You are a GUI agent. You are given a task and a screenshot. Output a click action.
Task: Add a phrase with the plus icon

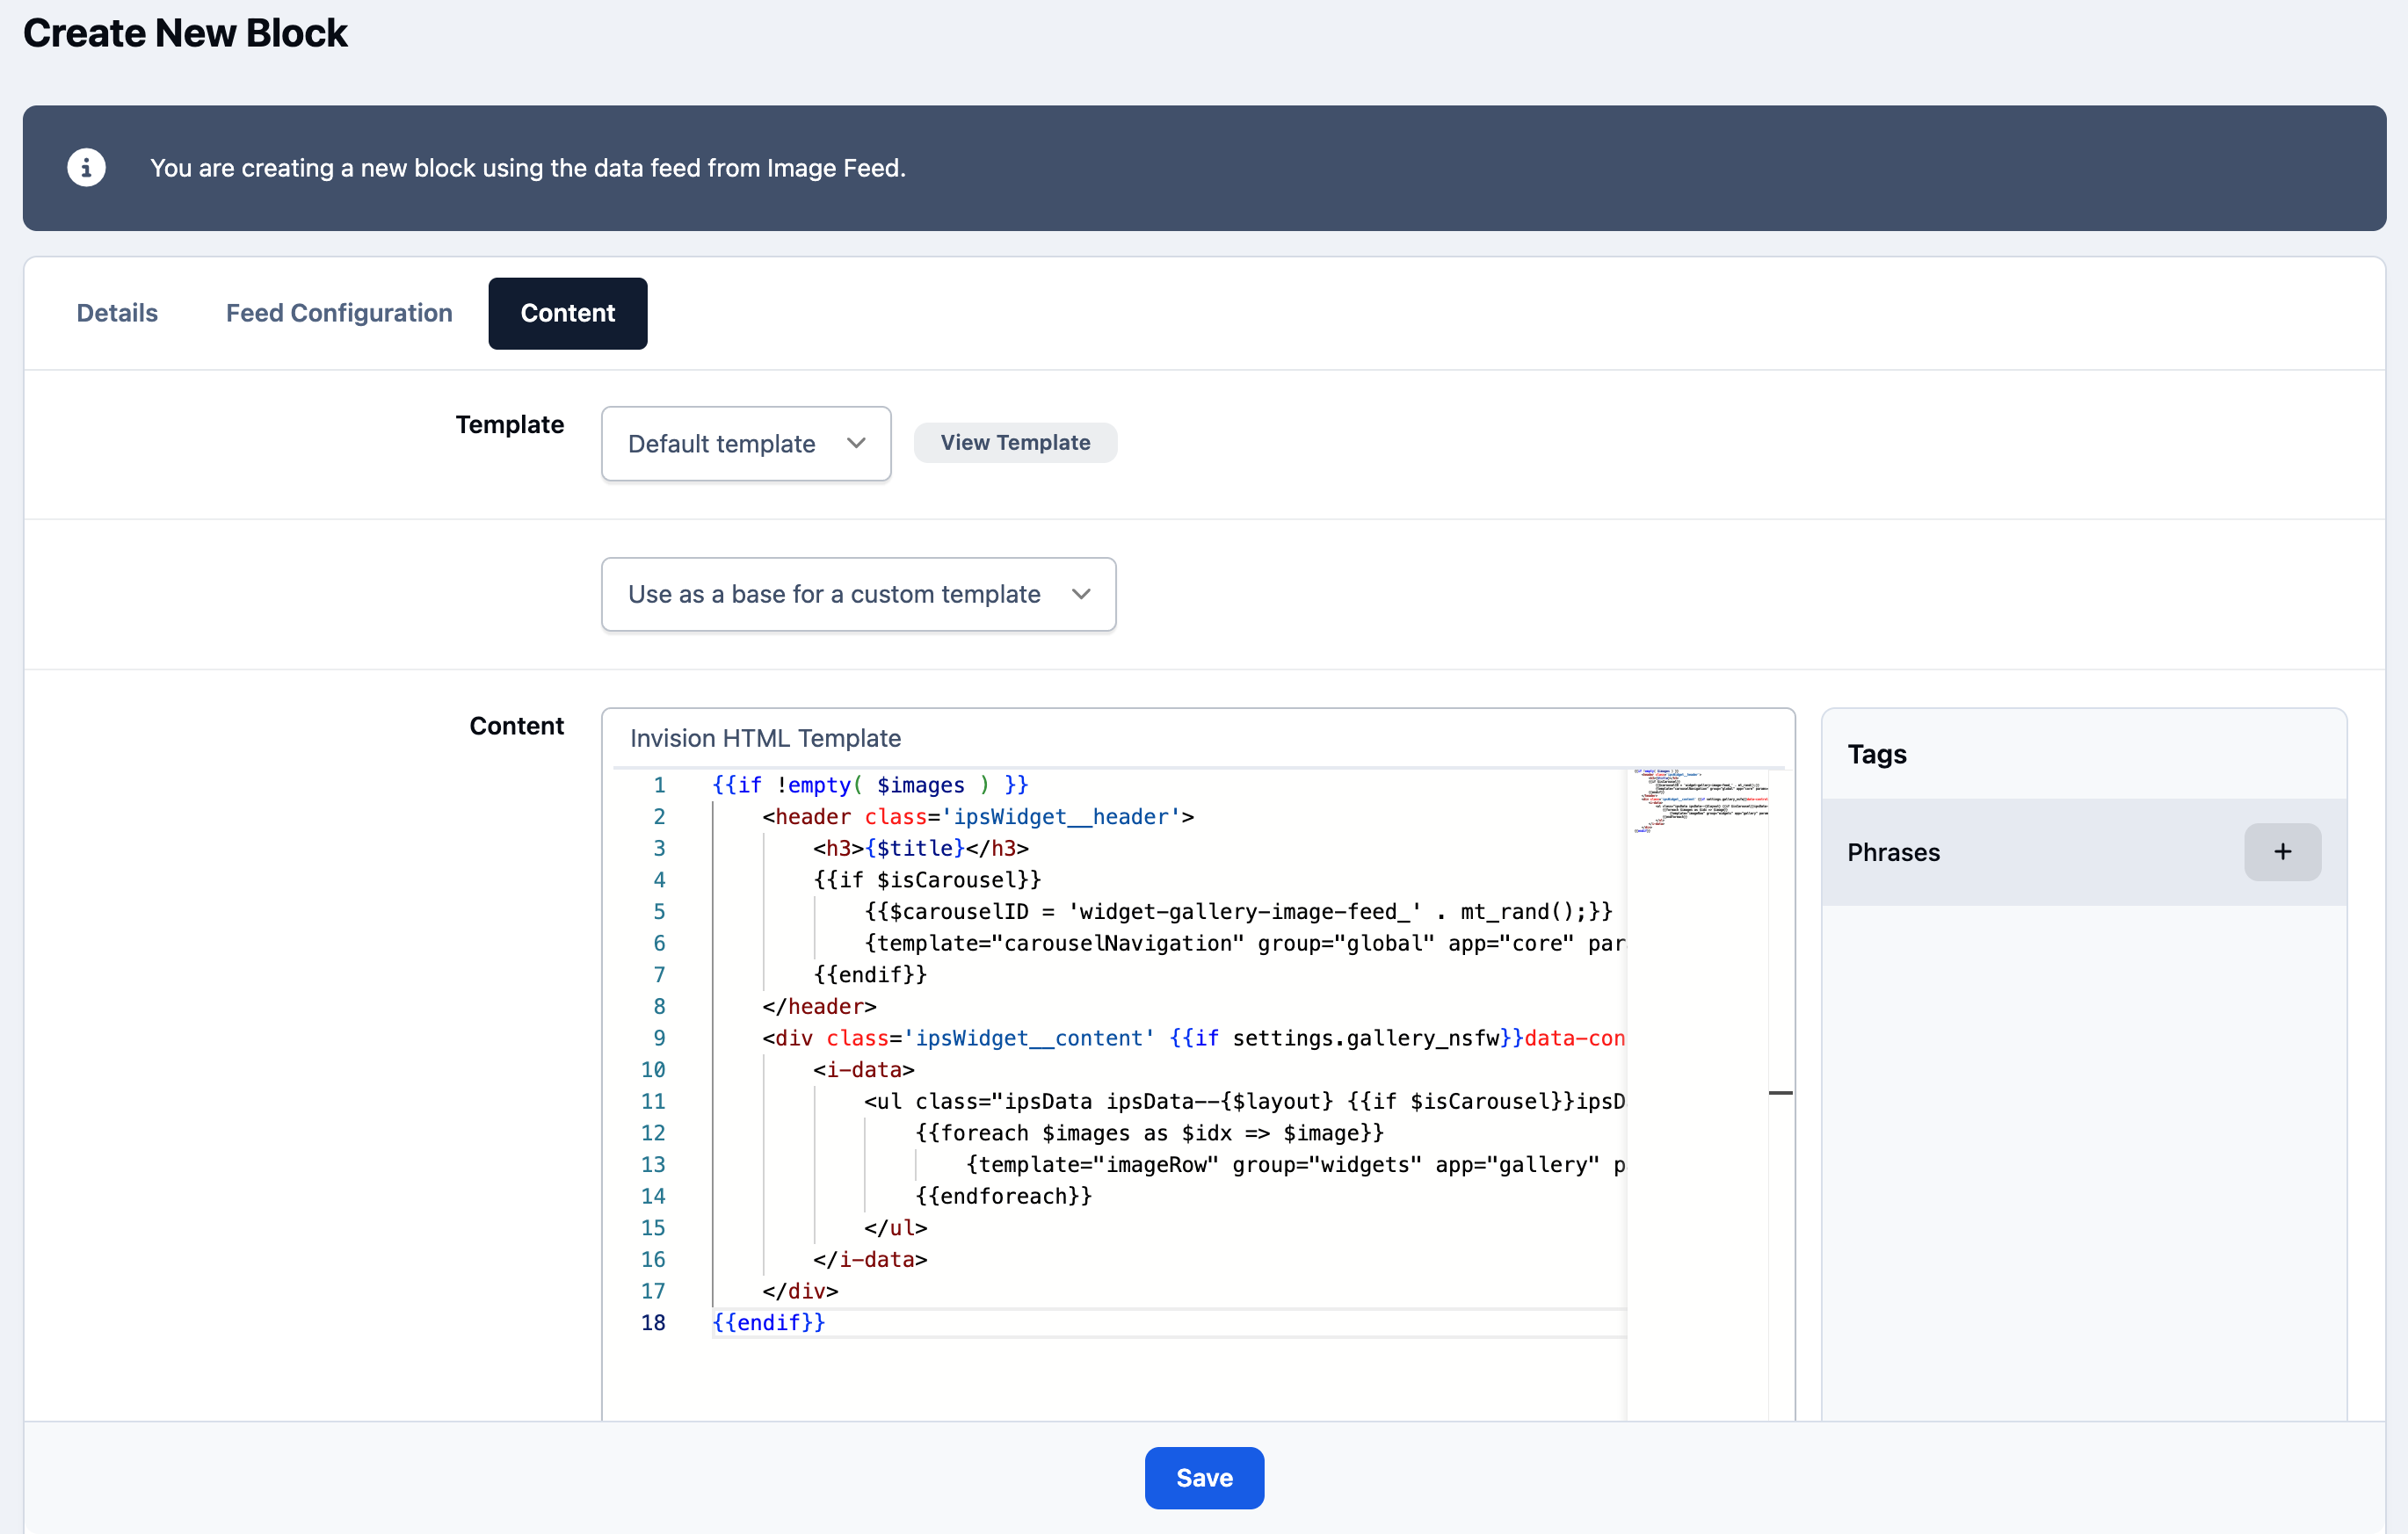pos(2282,852)
